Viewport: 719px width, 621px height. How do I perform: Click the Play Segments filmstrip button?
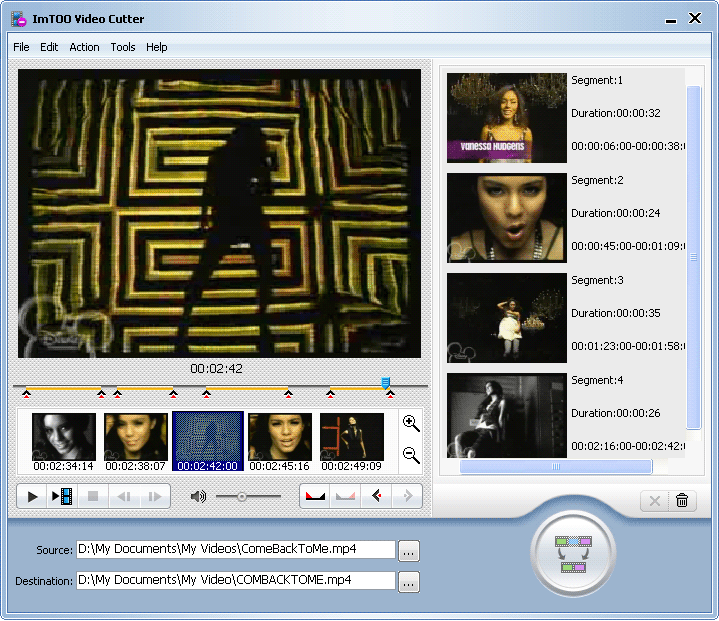(62, 496)
